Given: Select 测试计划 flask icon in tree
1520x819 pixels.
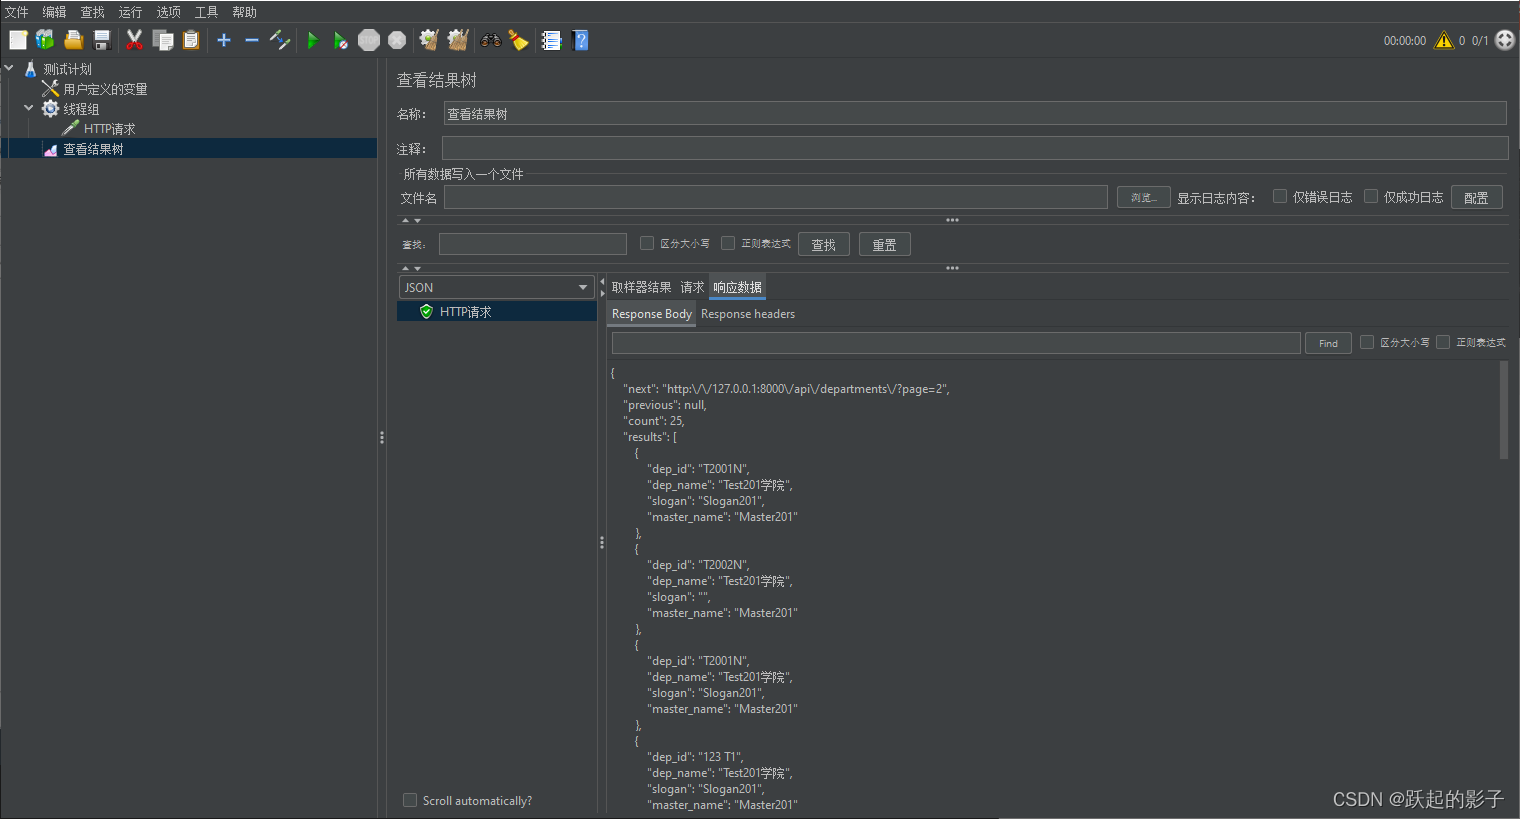Looking at the screenshot, I should pos(30,69).
